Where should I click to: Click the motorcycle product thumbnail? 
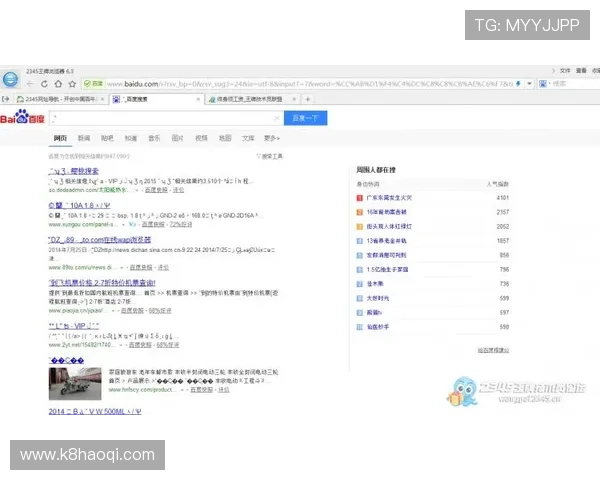coord(75,384)
